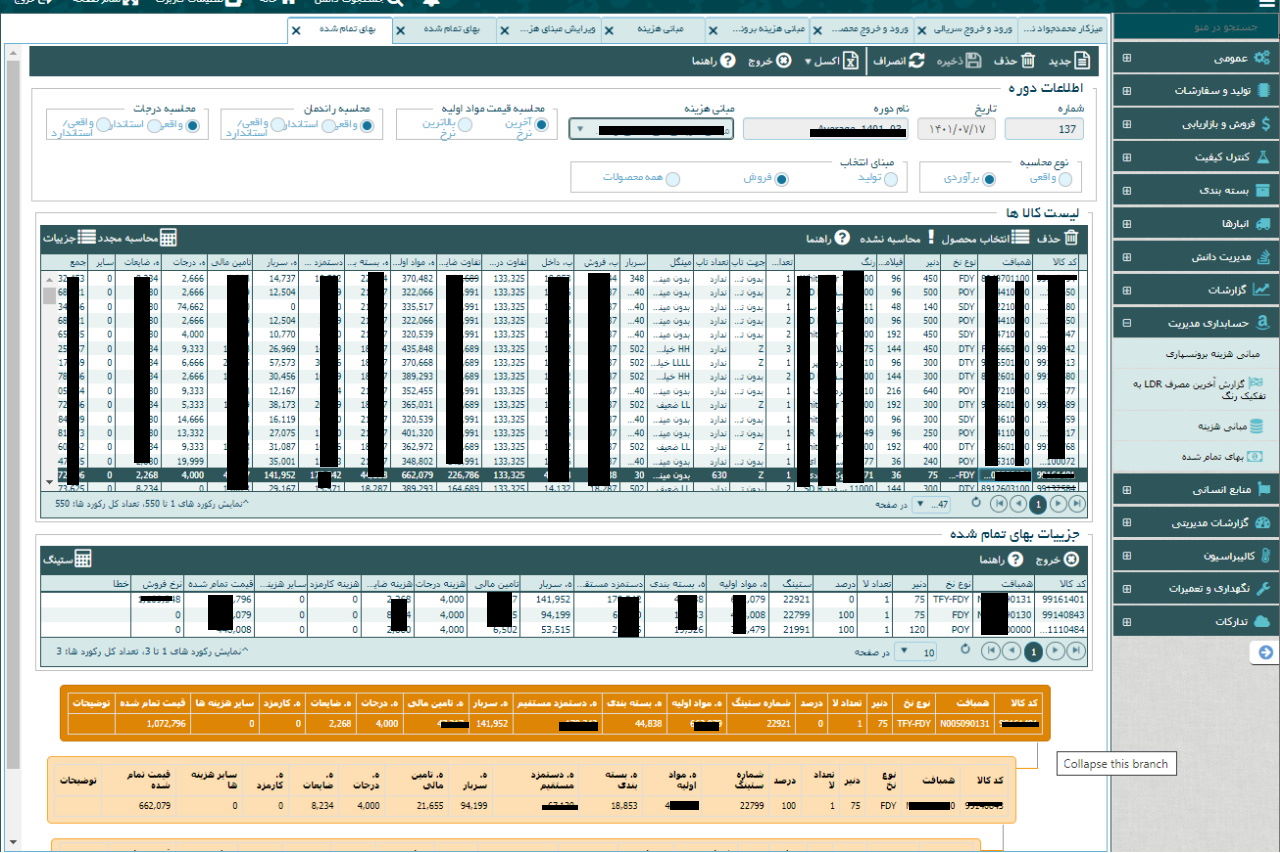Click the لیست کالا ها grid vertical scrollbar thumb

[x=49, y=297]
